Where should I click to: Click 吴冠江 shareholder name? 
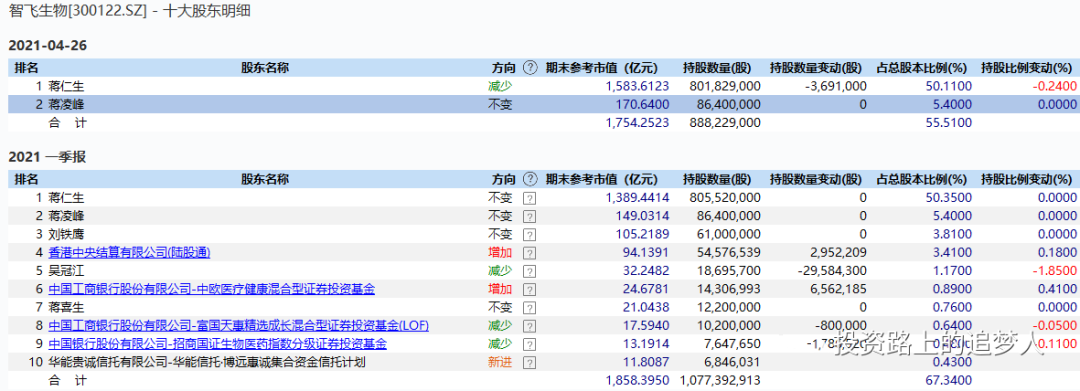tap(66, 271)
